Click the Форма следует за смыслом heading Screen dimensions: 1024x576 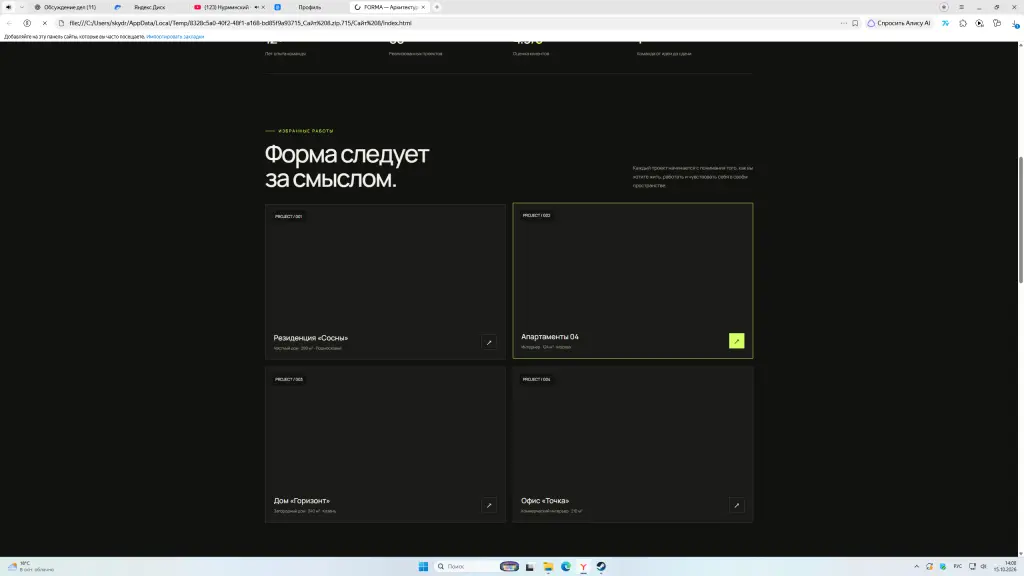[x=347, y=167]
